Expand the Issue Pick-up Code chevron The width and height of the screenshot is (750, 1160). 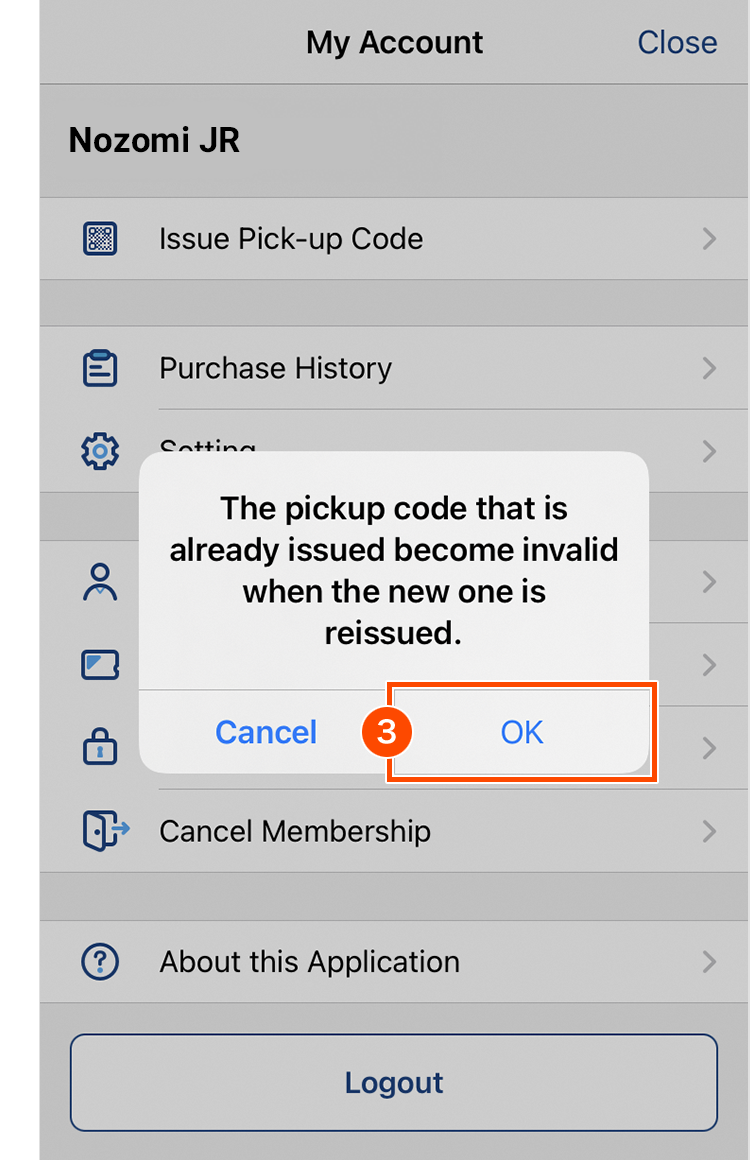coord(709,239)
